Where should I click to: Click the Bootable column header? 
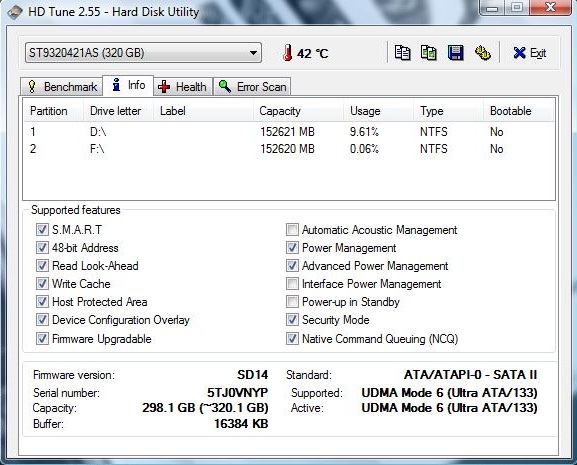[x=518, y=111]
